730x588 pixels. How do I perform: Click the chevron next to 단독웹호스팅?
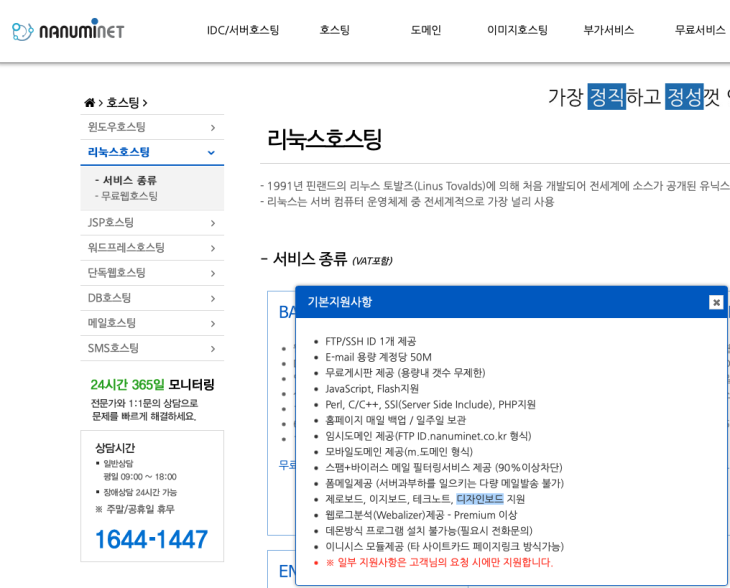212,273
